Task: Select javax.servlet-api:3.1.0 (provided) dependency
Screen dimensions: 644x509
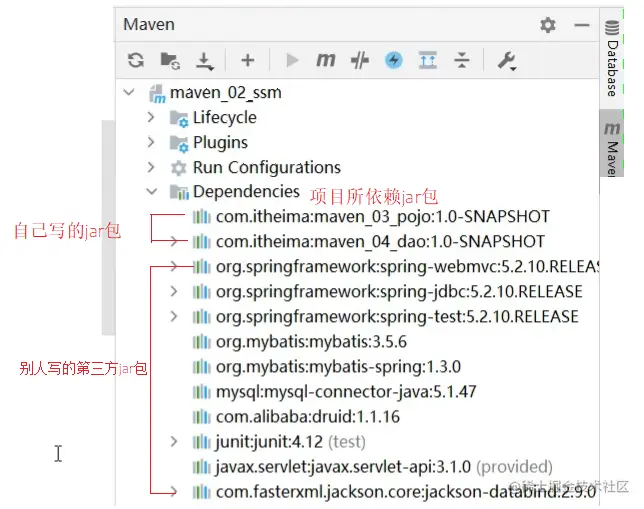Action: (384, 467)
